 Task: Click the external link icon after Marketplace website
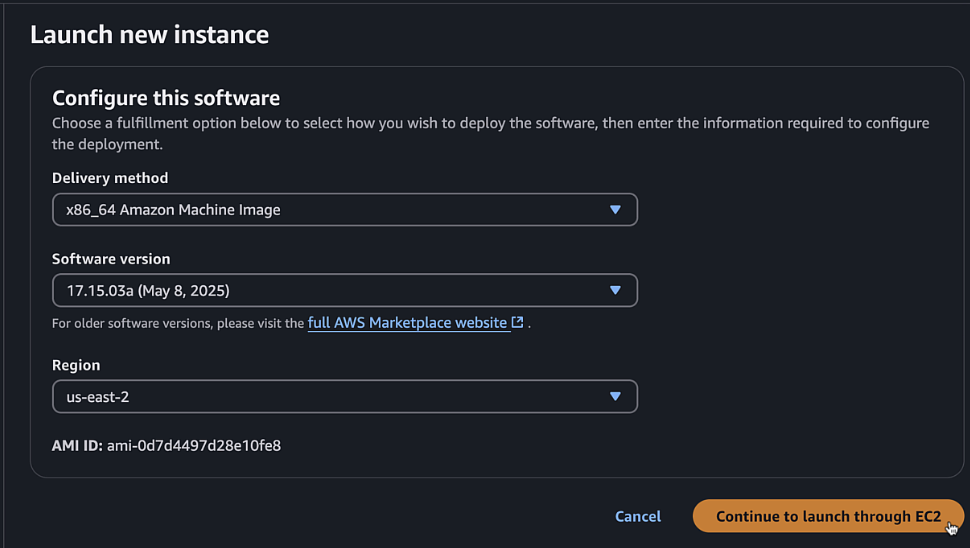pyautogui.click(x=518, y=322)
